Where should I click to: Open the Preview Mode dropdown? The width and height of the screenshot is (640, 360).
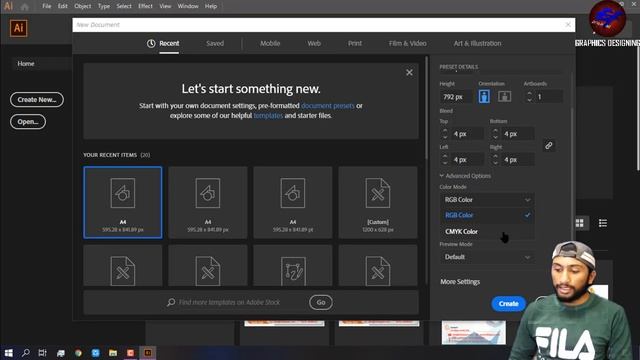click(487, 257)
